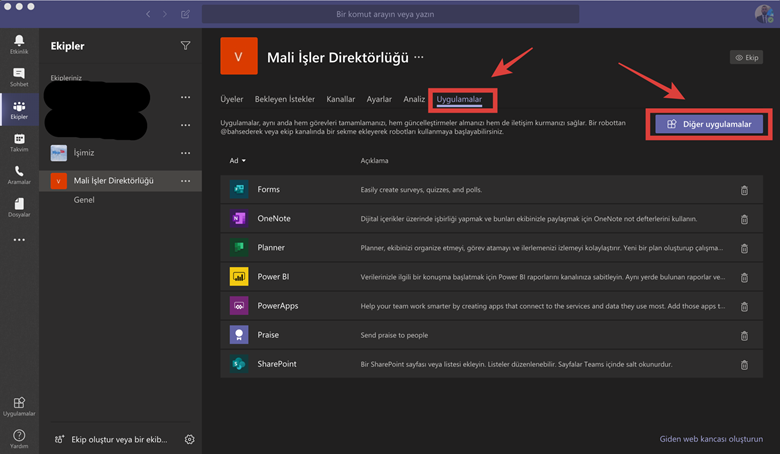Delete the OneNote app with trash icon

(x=744, y=219)
